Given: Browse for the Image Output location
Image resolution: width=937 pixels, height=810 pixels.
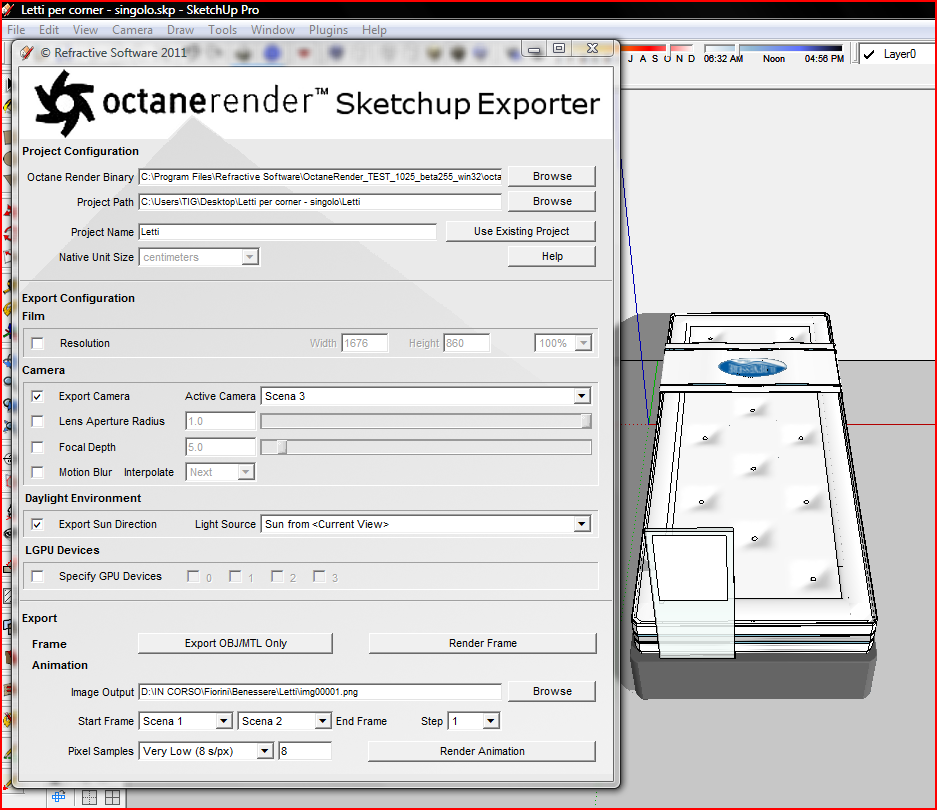Looking at the screenshot, I should click(x=552, y=691).
